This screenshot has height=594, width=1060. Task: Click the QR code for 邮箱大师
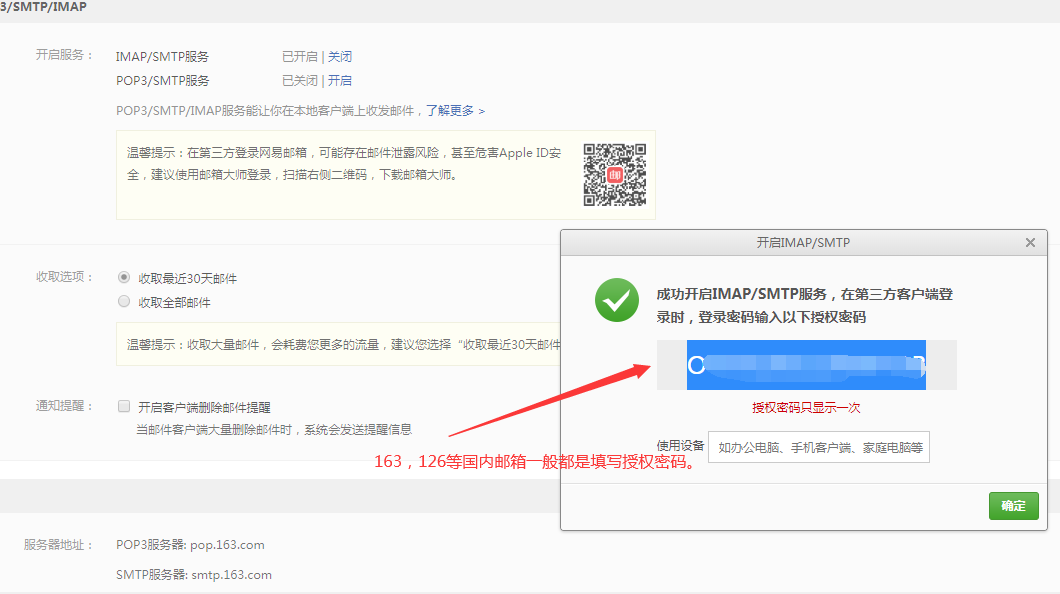click(615, 175)
